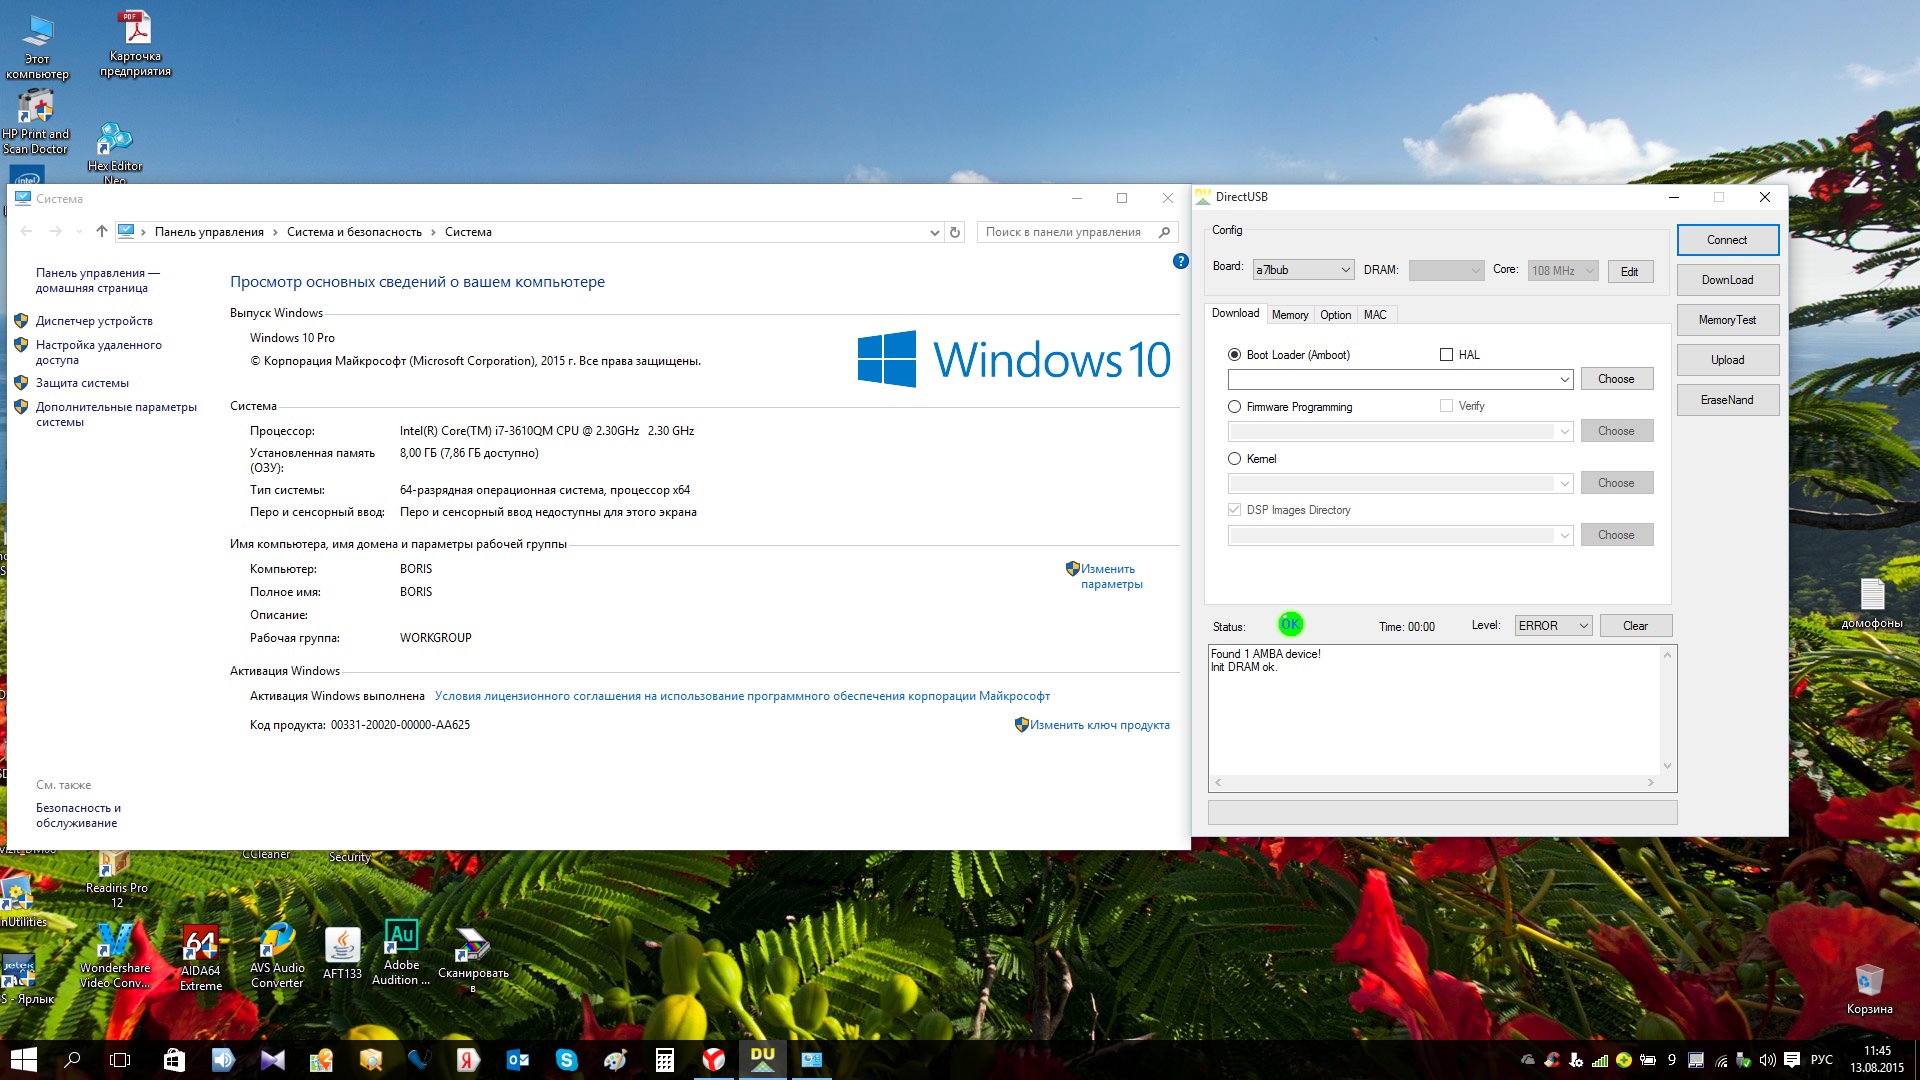Select the Kernel radio button
This screenshot has height=1080, width=1920.
(x=1234, y=459)
